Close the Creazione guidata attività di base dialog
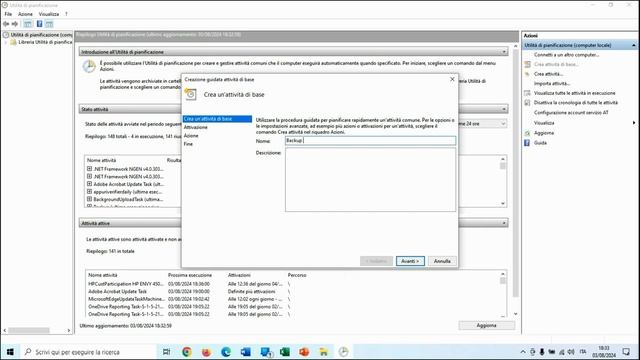 coord(452,79)
